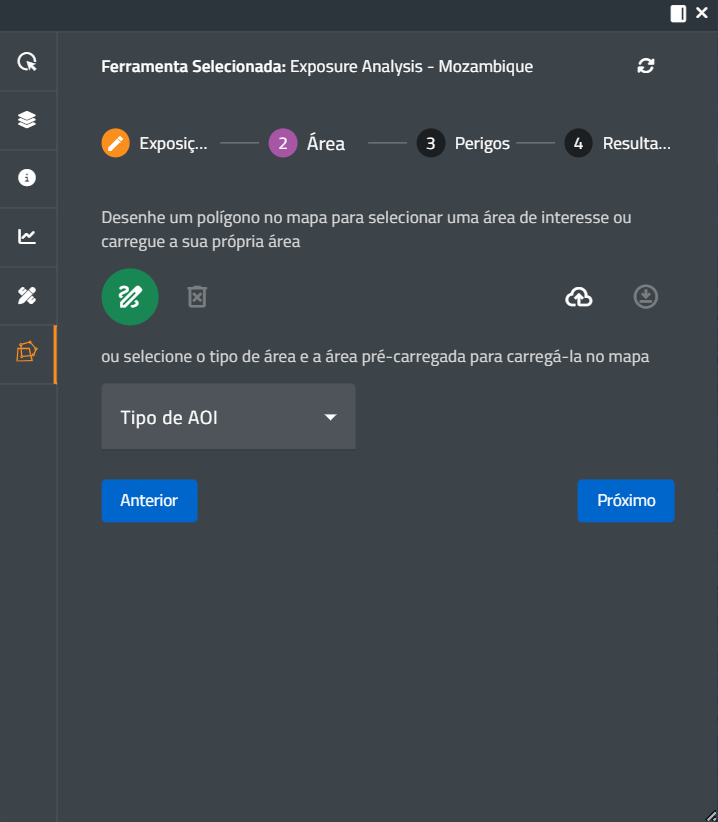Screen dimensions: 718x822
Task: Go to the Exposição step
Action: pos(155,143)
